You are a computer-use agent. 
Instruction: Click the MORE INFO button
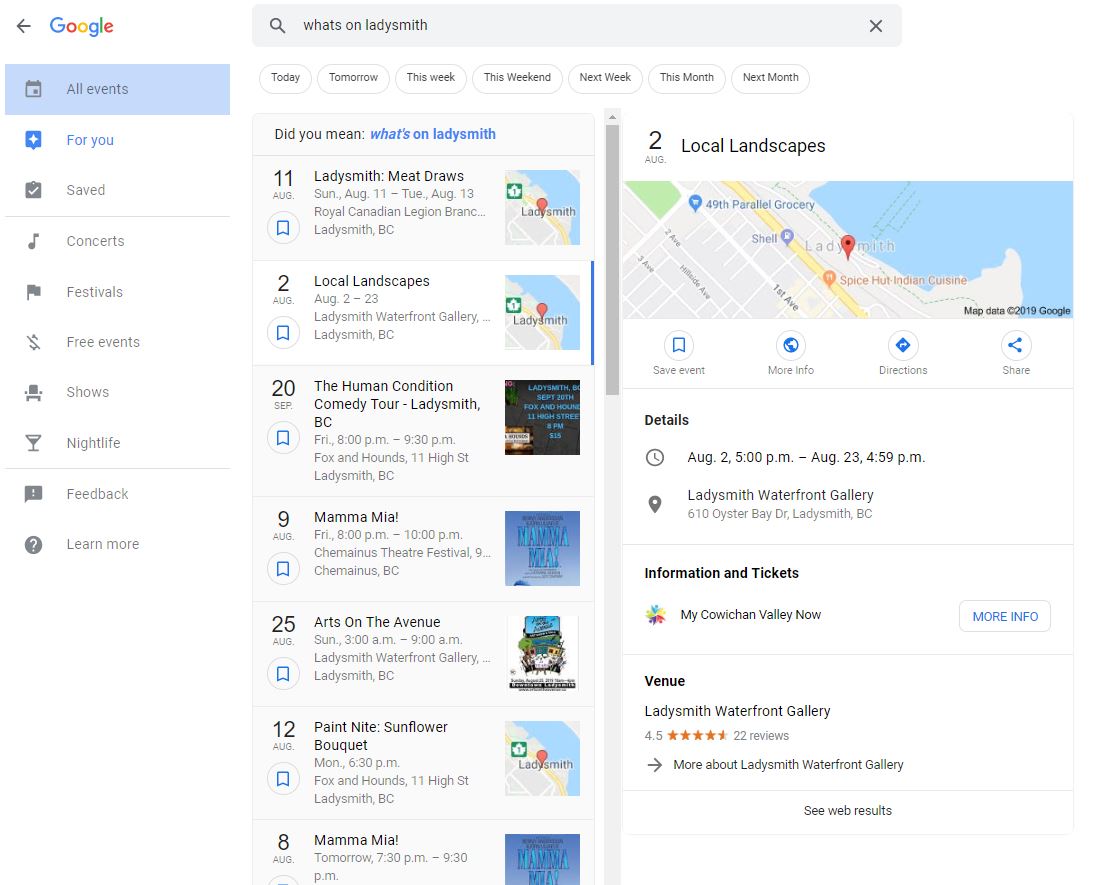coord(1005,616)
